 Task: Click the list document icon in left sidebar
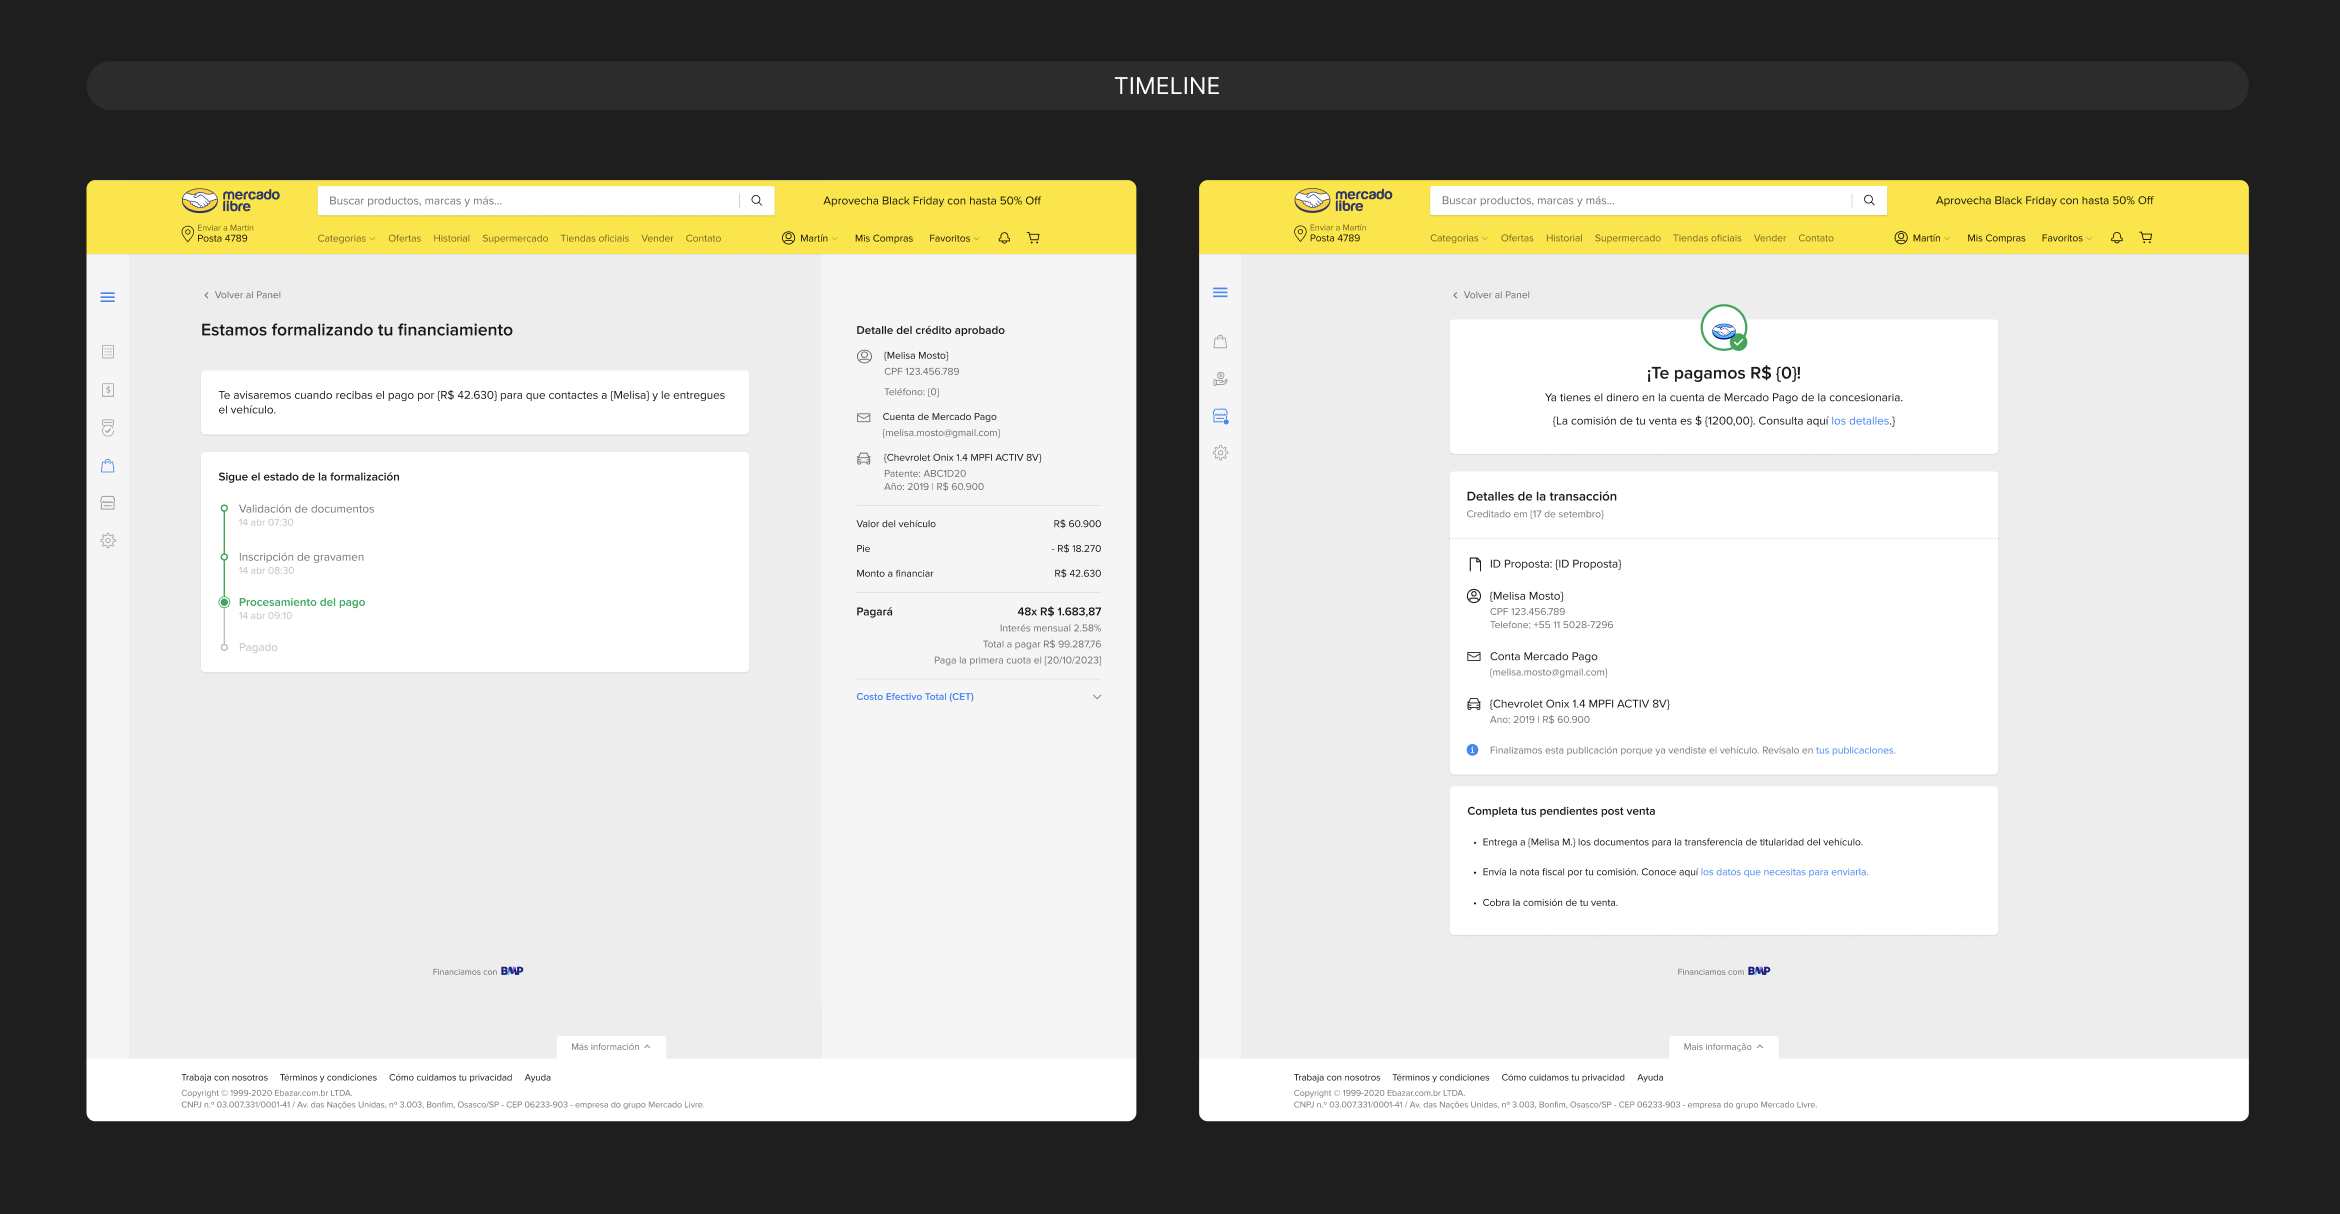[108, 352]
